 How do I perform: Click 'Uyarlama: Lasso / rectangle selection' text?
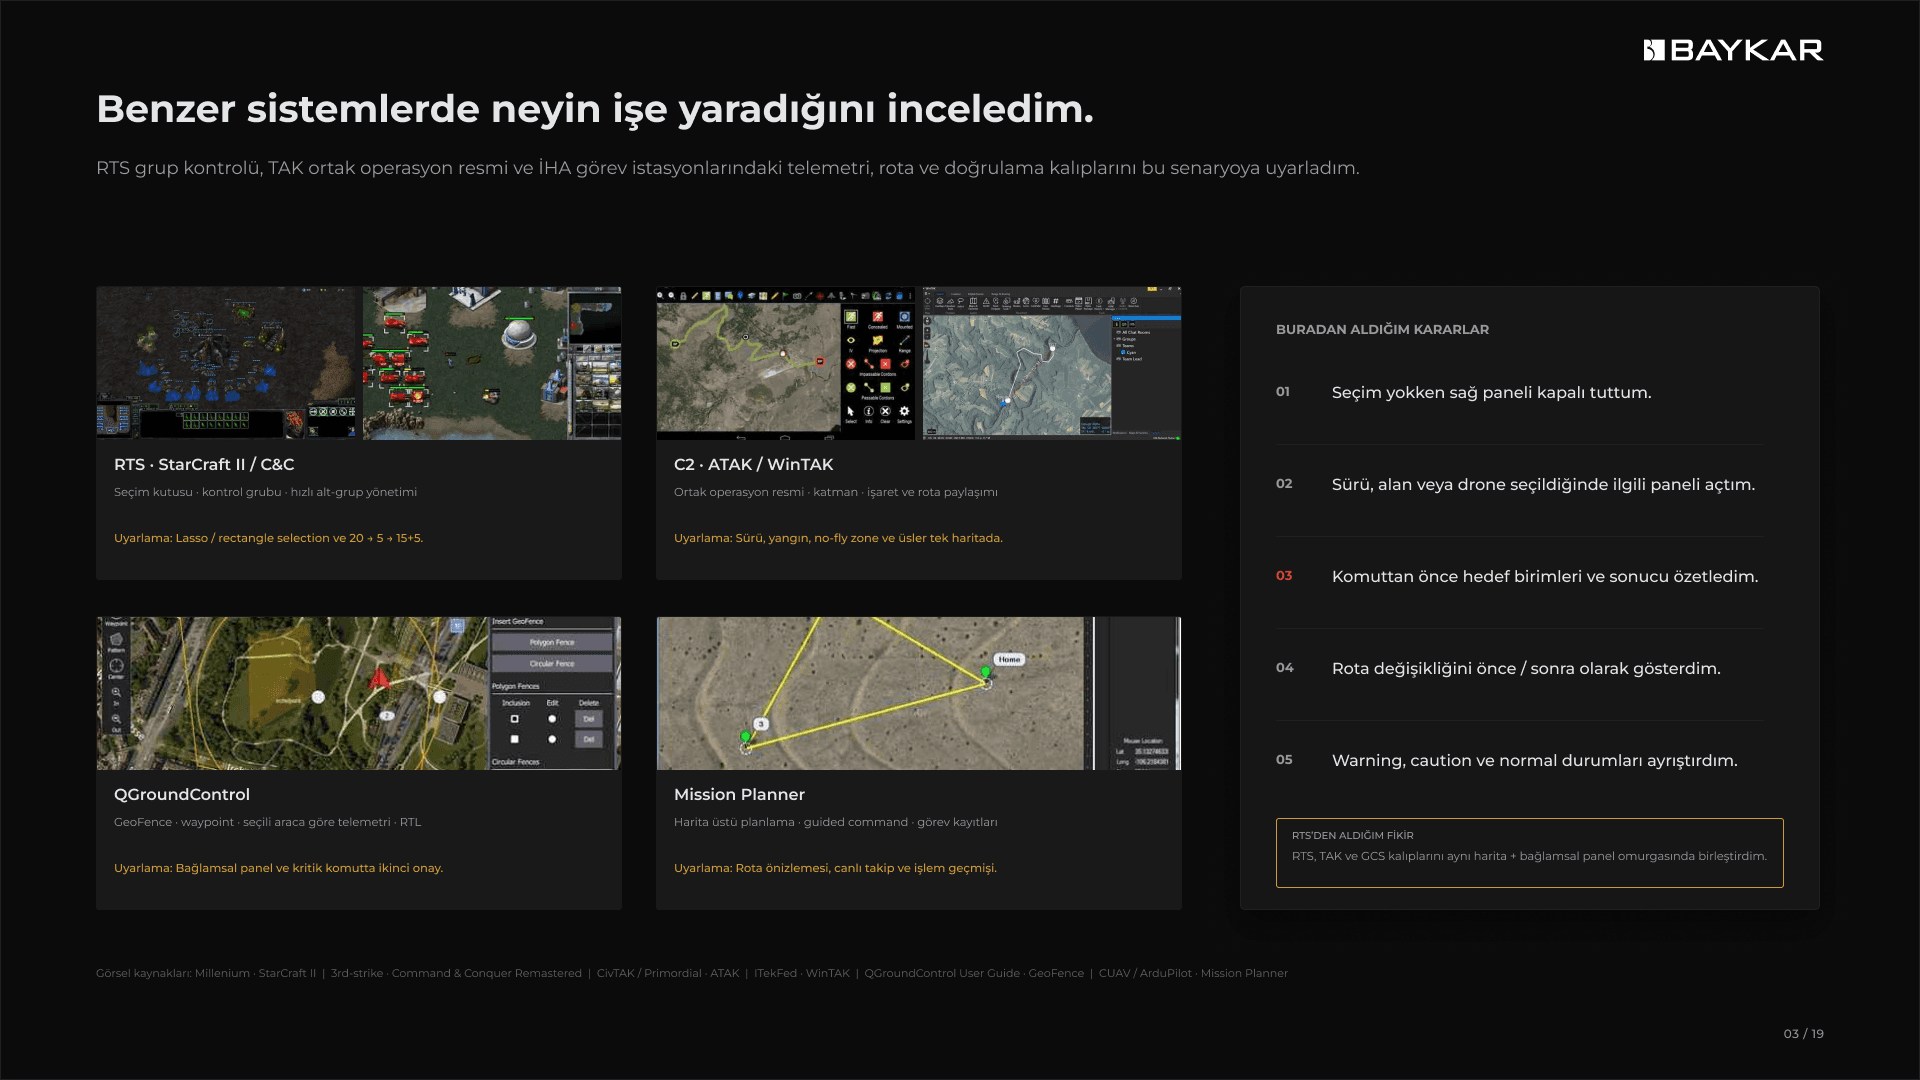[x=268, y=538]
